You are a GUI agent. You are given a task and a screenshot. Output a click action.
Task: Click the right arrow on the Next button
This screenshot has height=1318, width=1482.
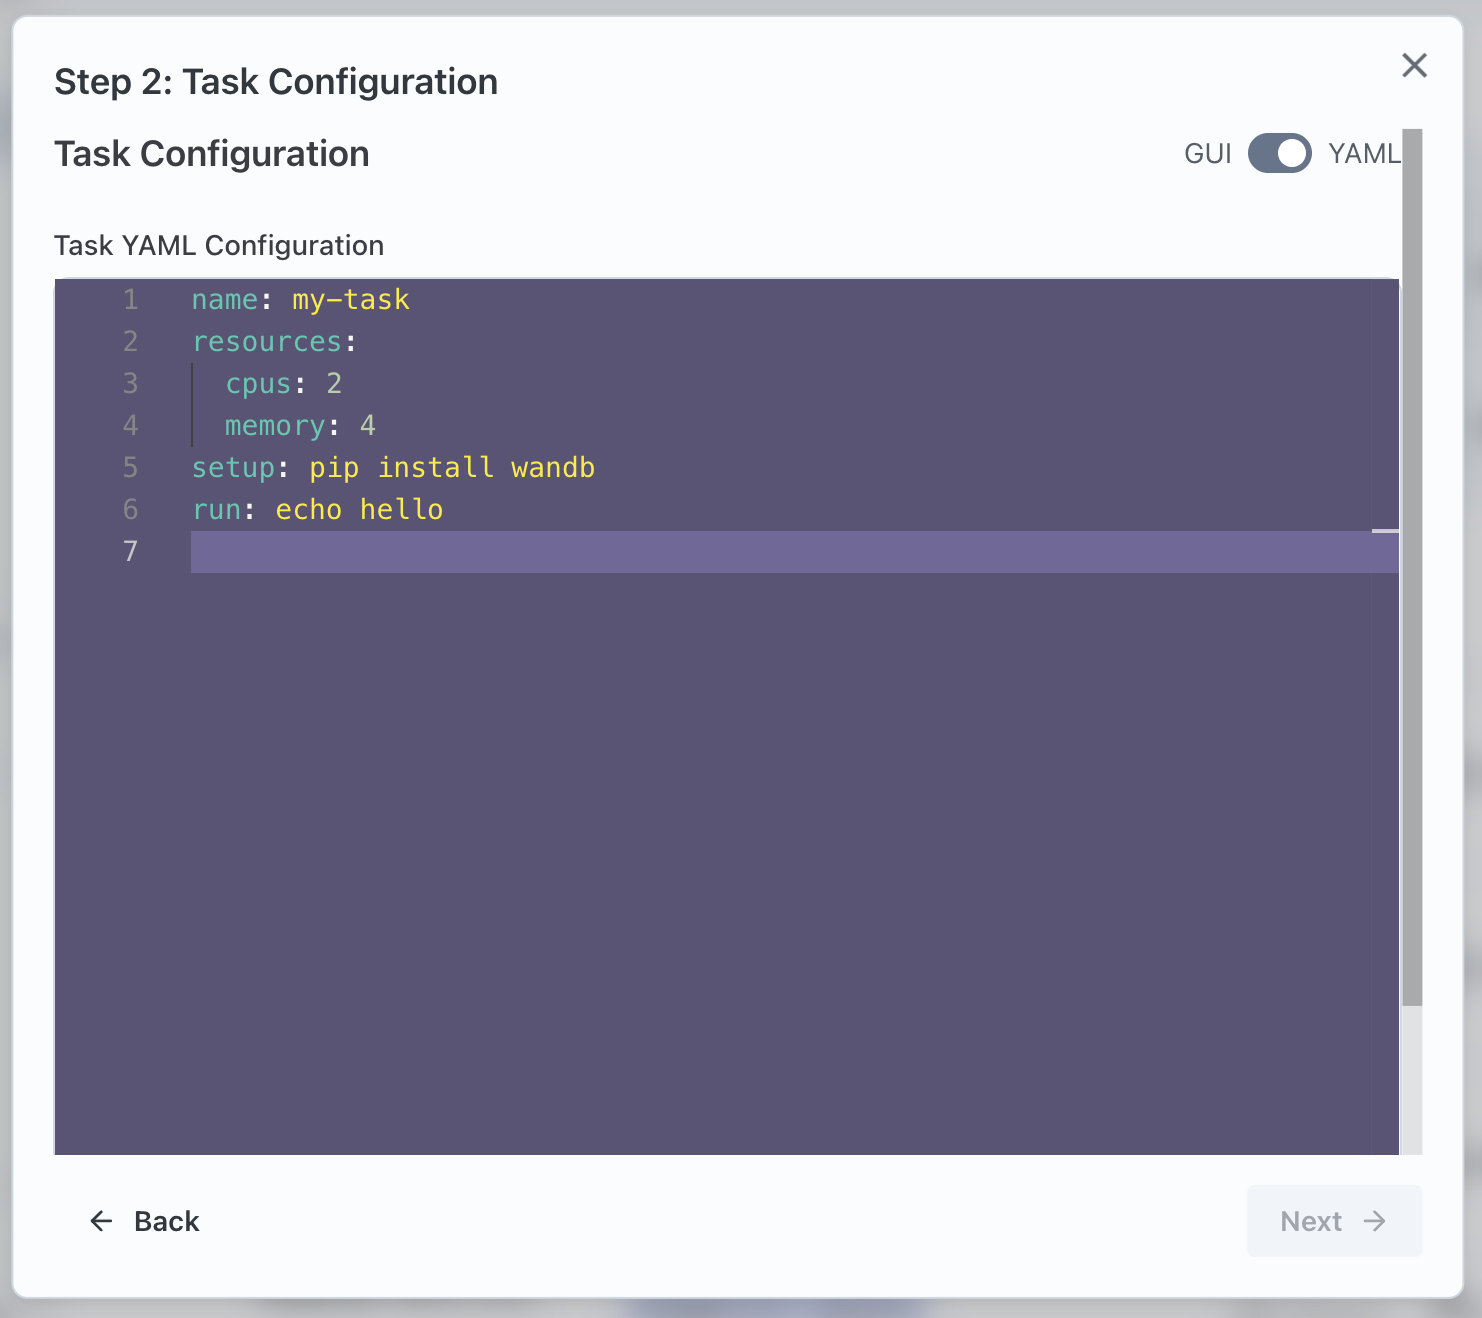1377,1221
